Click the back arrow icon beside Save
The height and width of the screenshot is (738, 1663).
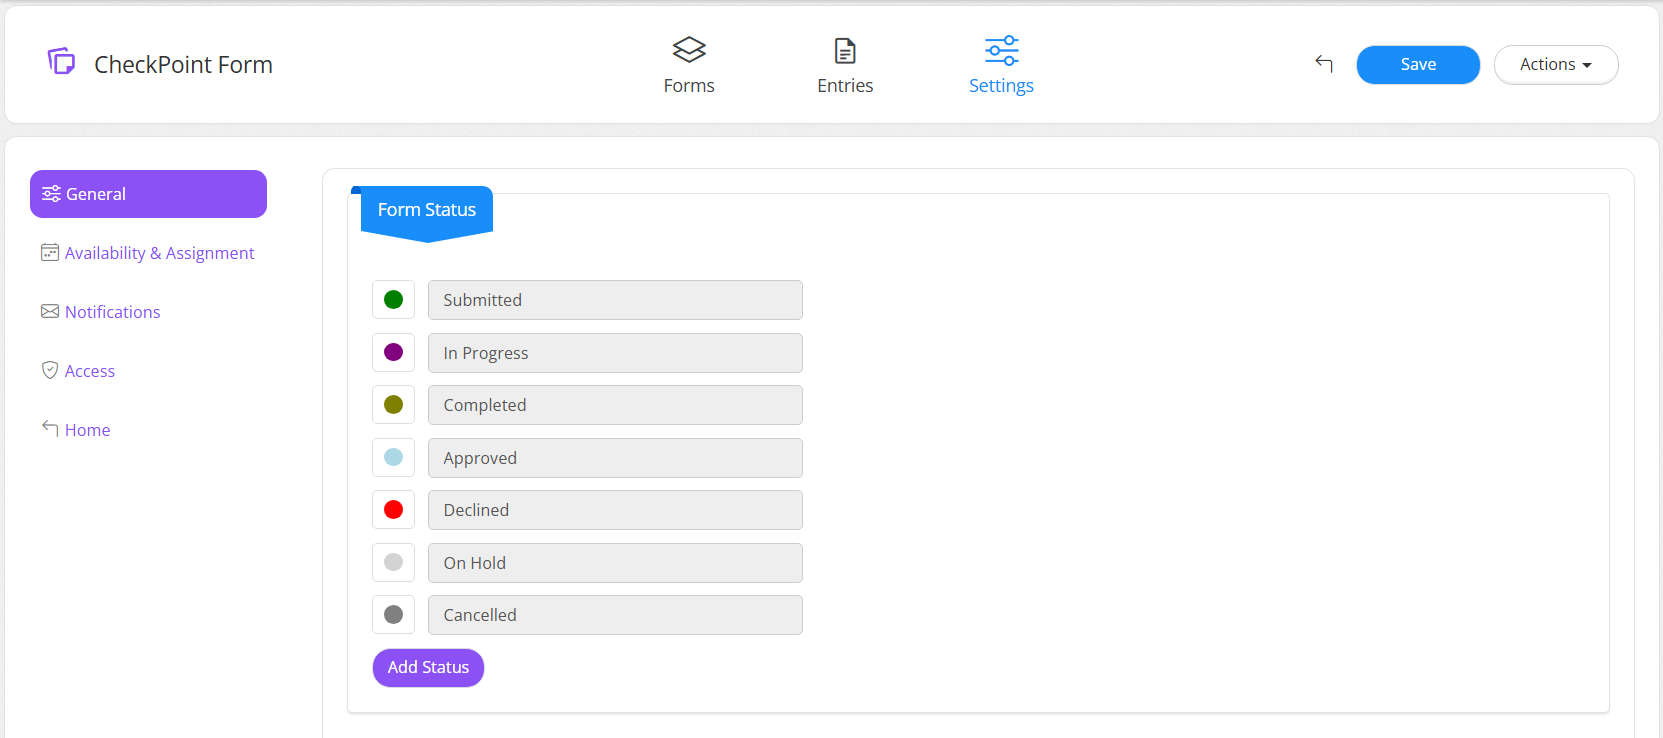pos(1324,64)
